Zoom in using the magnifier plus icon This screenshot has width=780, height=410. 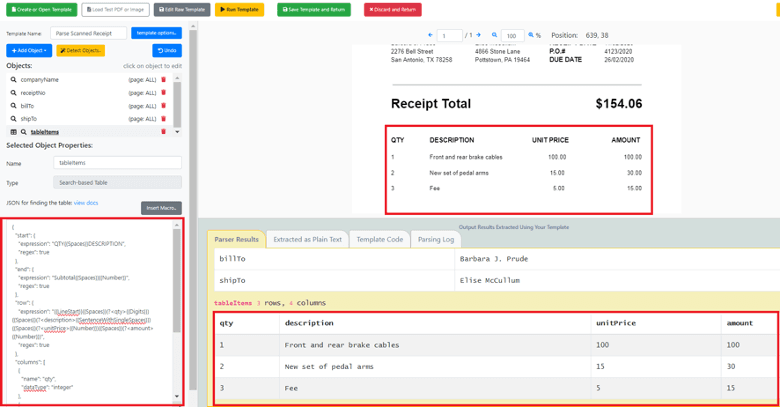(x=531, y=35)
